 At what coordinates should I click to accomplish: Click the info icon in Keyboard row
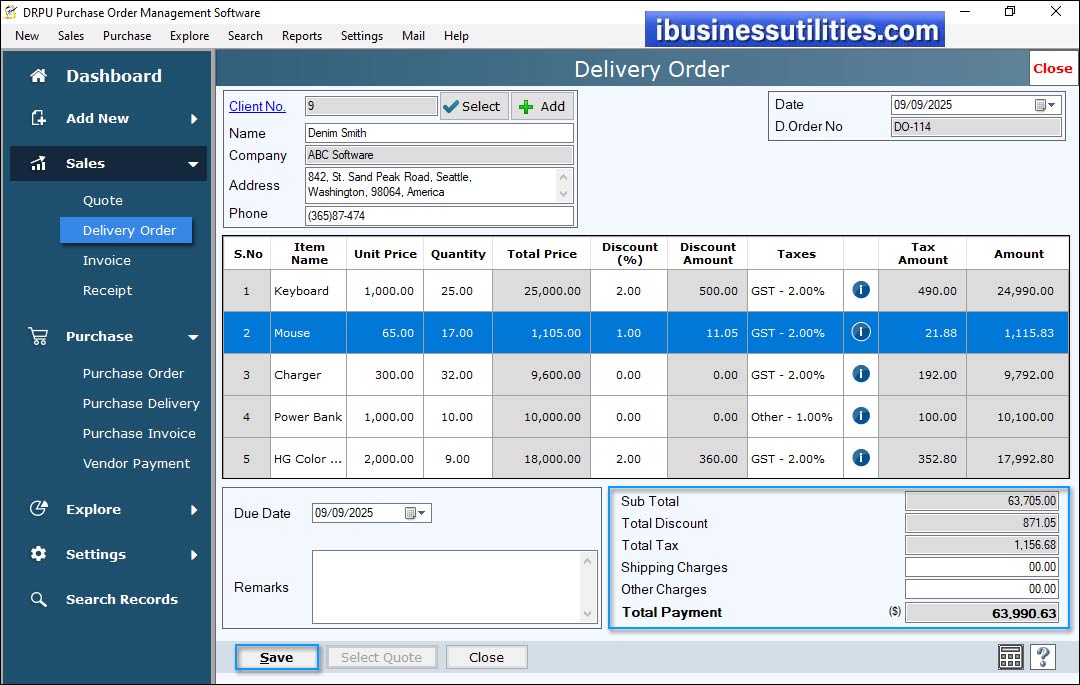[860, 290]
